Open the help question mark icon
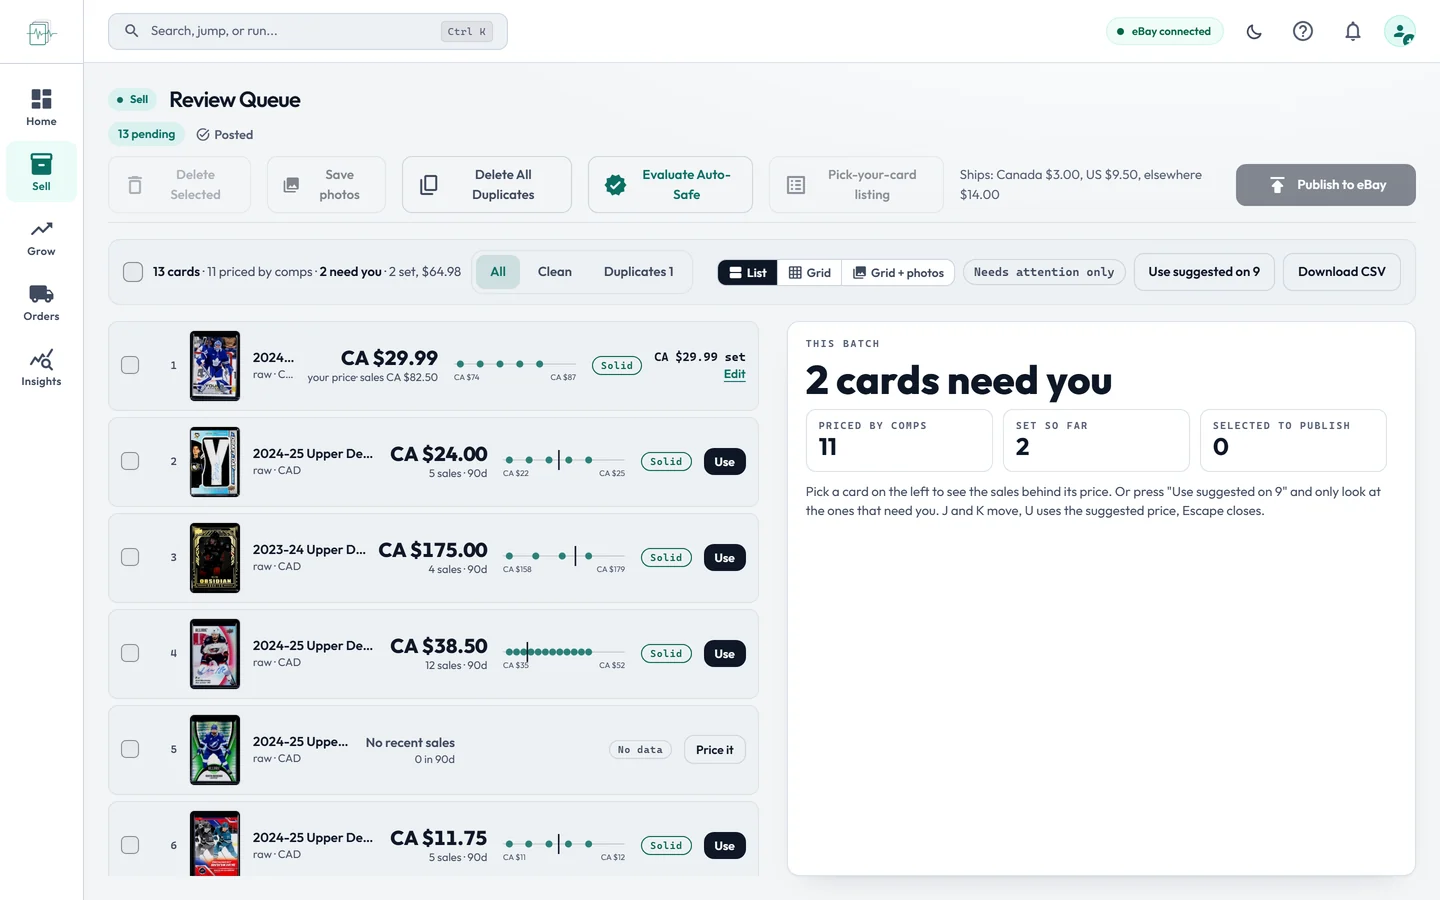Viewport: 1440px width, 900px height. coord(1303,31)
